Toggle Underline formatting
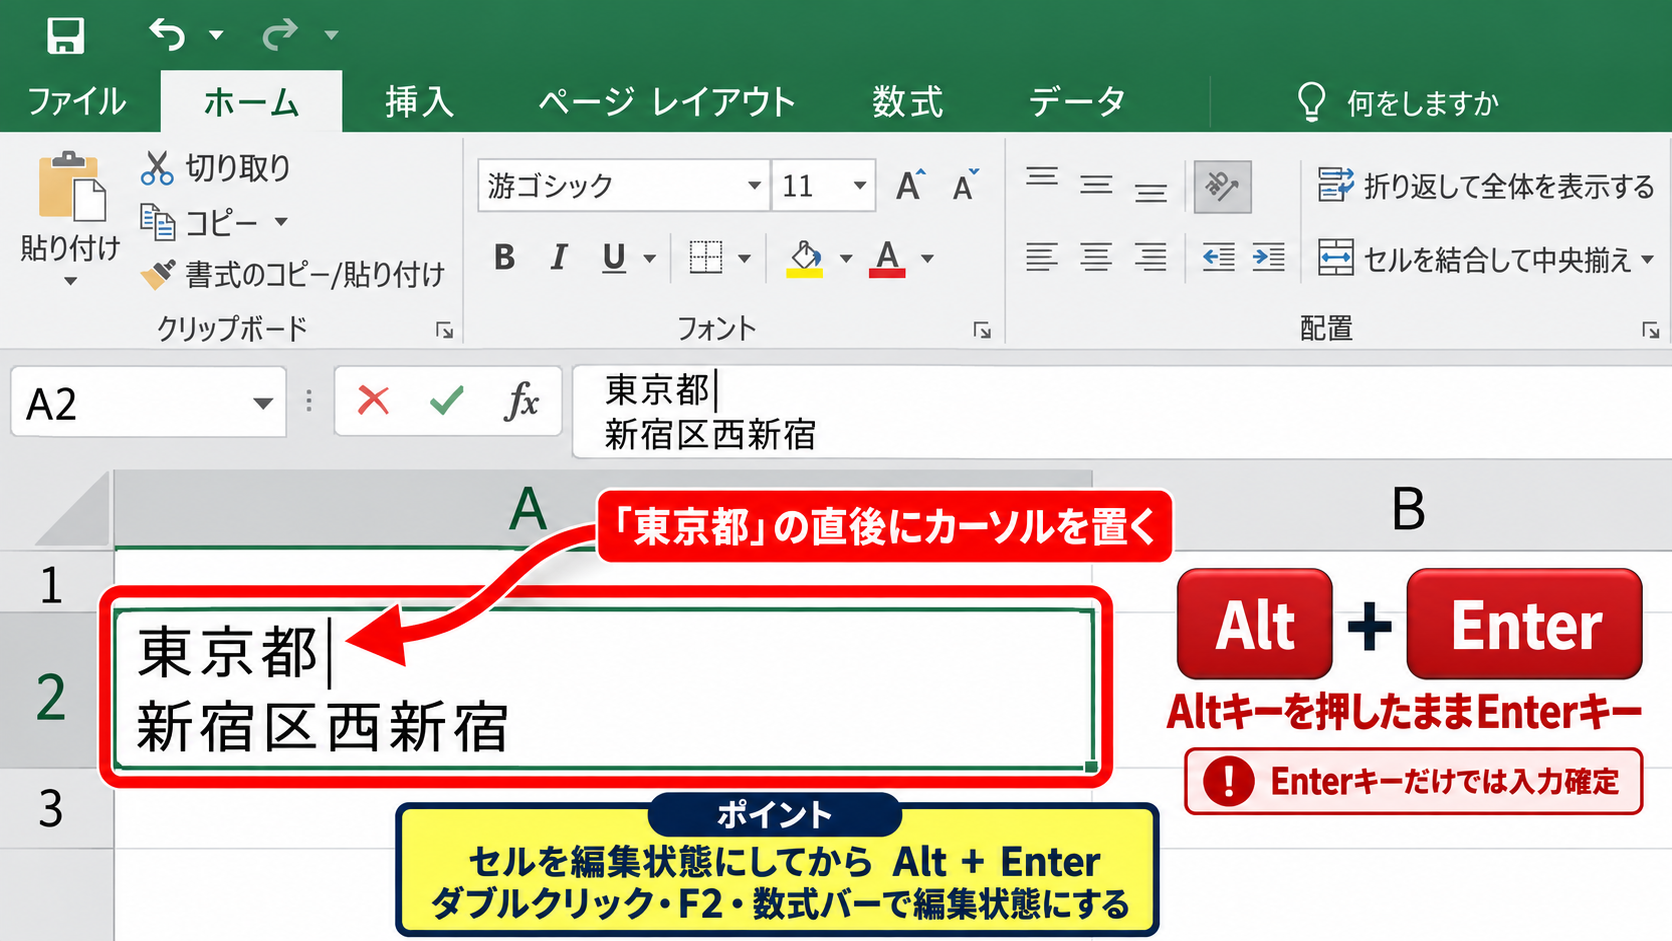 click(614, 258)
